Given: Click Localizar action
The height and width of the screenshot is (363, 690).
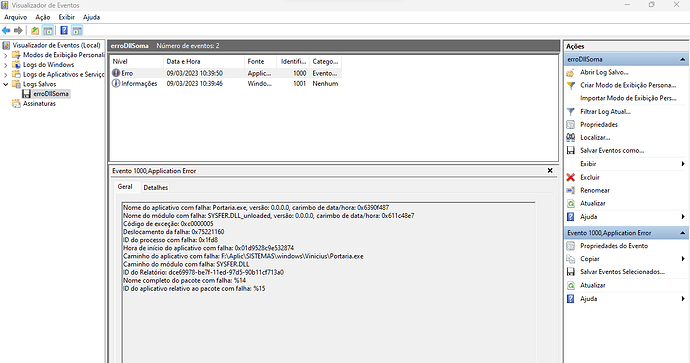Looking at the screenshot, I should pyautogui.click(x=595, y=137).
